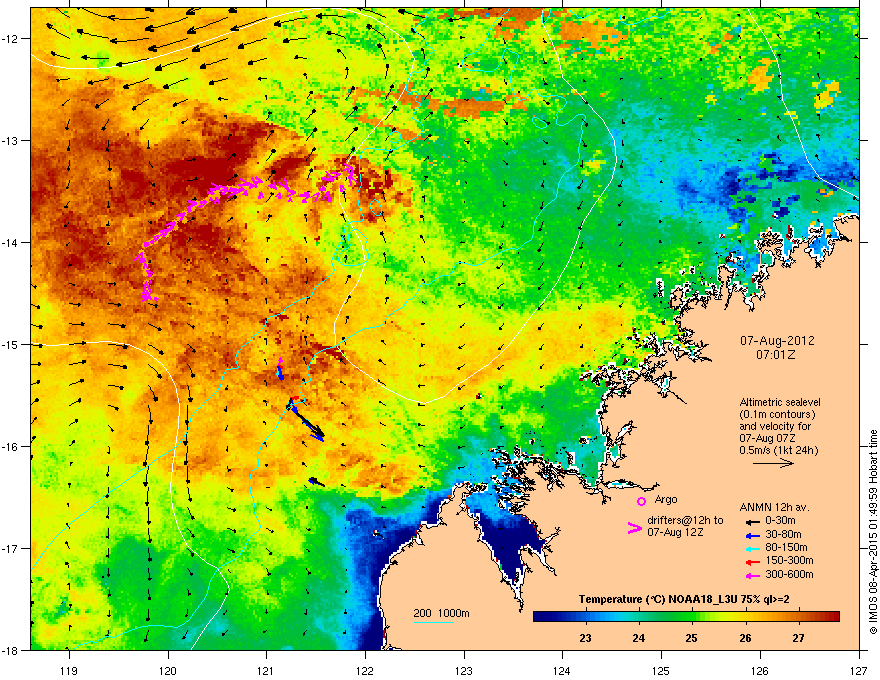
Task: Click the date text '07-Aug-2012'
Action: (x=777, y=341)
